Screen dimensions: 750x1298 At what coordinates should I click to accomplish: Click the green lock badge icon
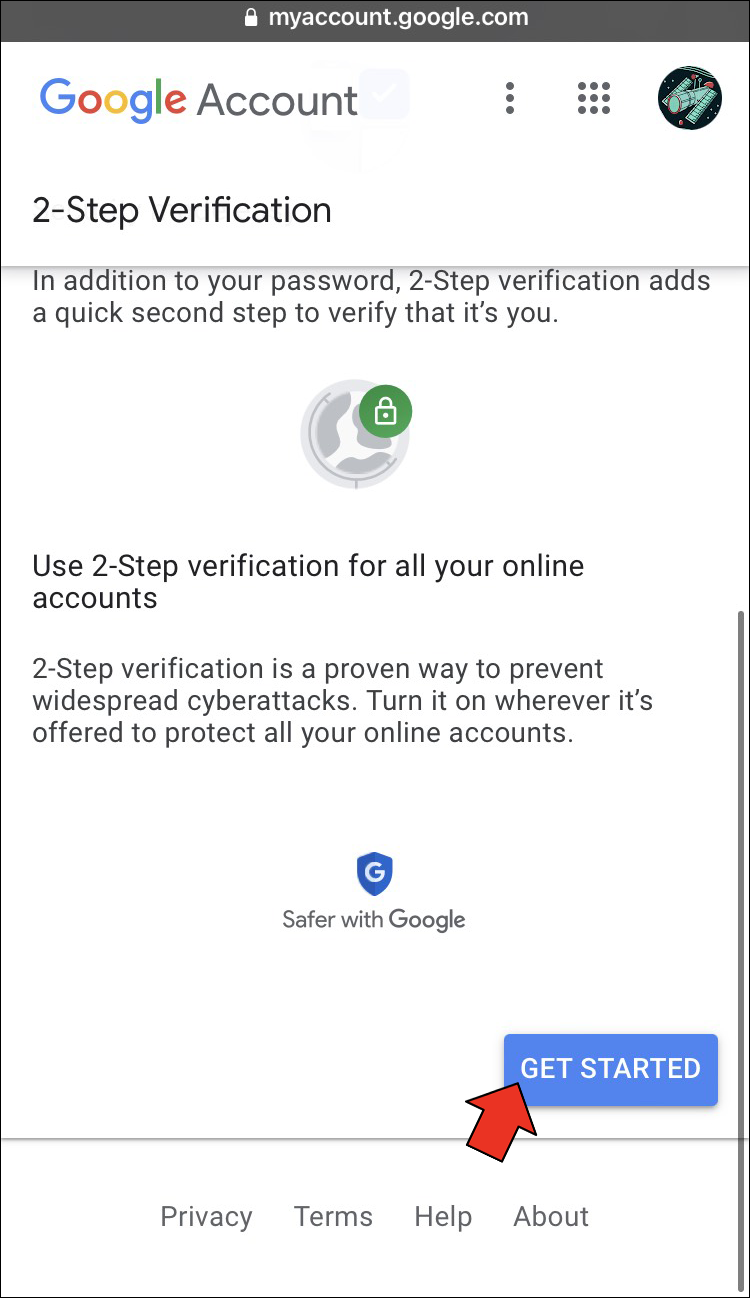(385, 411)
